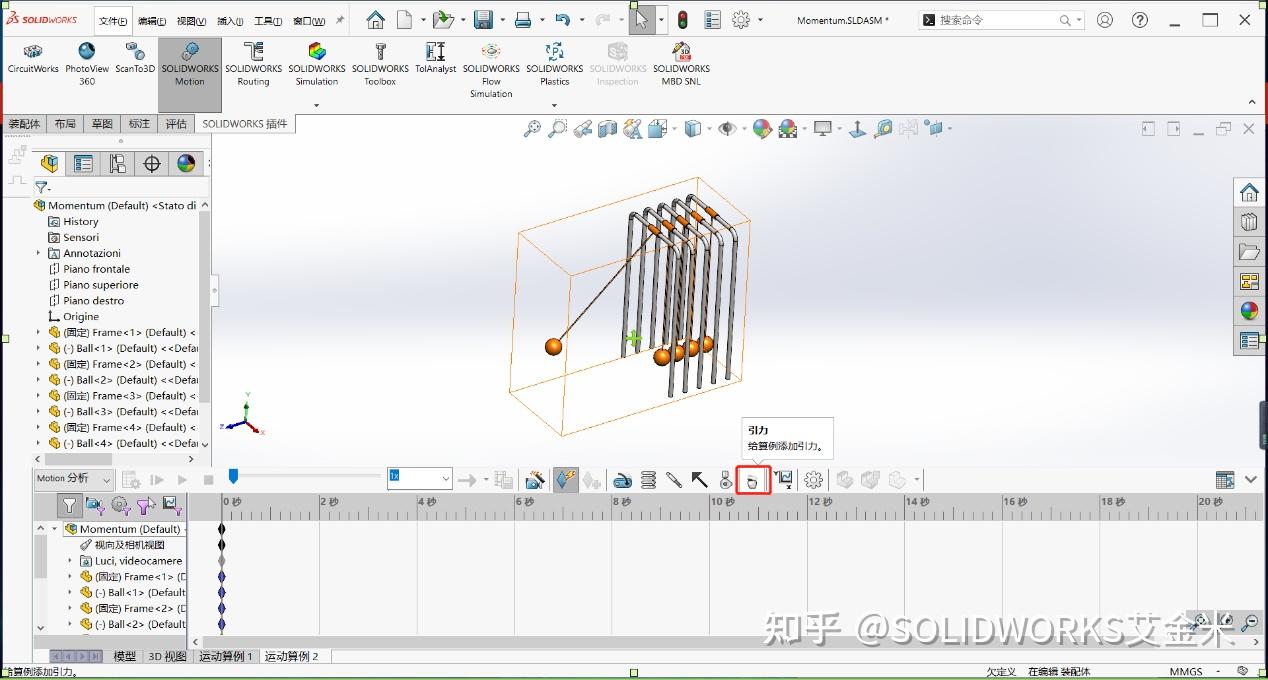Click the playback time slider handle

pyautogui.click(x=233, y=477)
